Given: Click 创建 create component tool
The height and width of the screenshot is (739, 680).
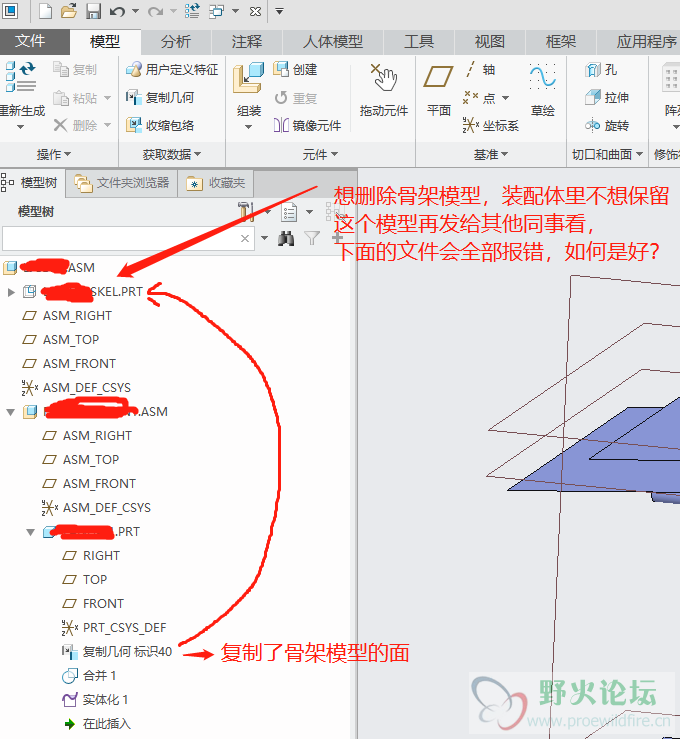Looking at the screenshot, I should pyautogui.click(x=295, y=70).
